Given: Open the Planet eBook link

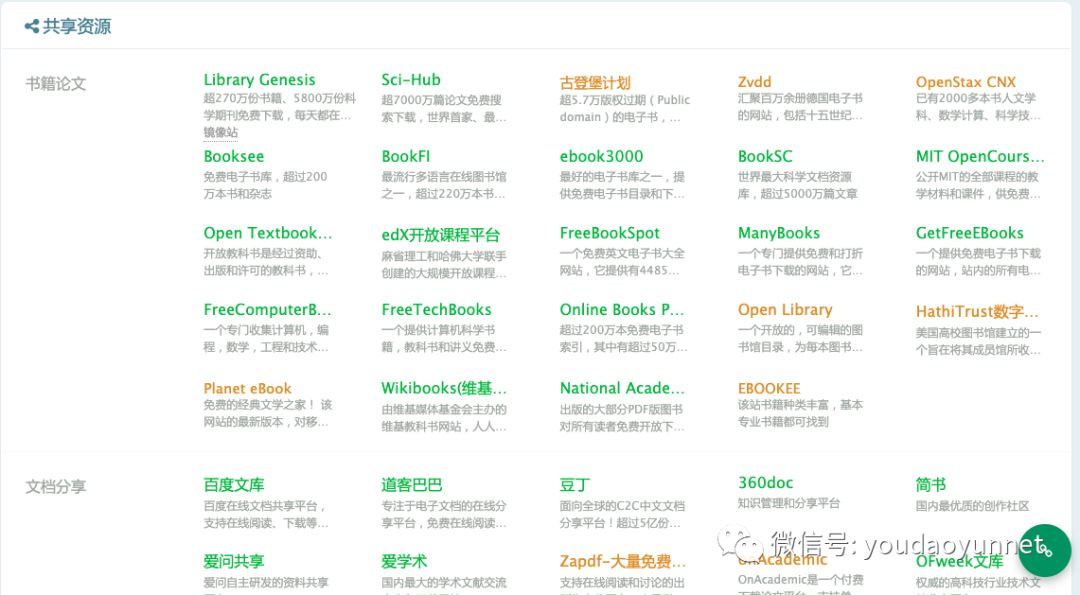Looking at the screenshot, I should point(247,388).
